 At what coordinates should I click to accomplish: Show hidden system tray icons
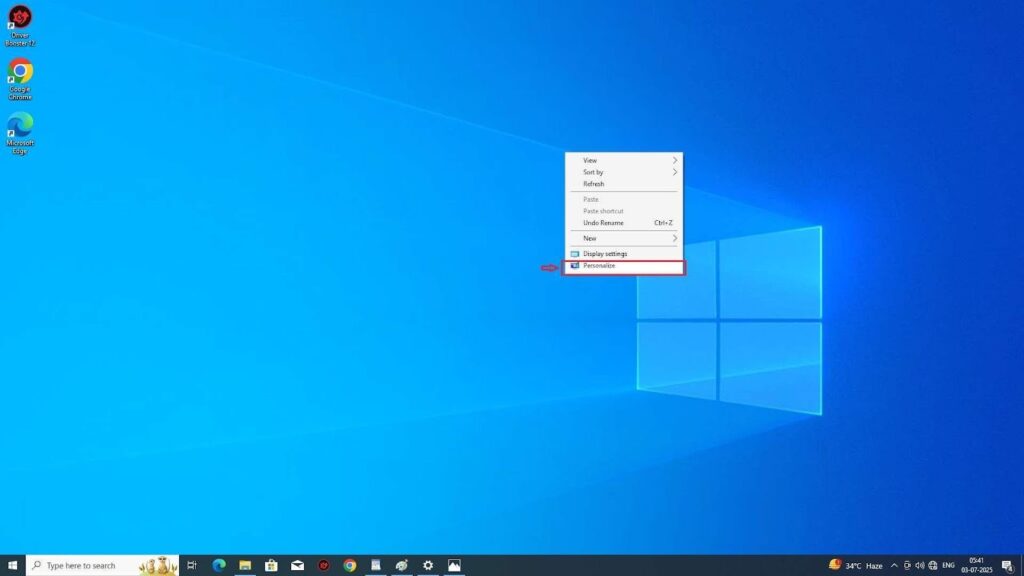(x=894, y=565)
